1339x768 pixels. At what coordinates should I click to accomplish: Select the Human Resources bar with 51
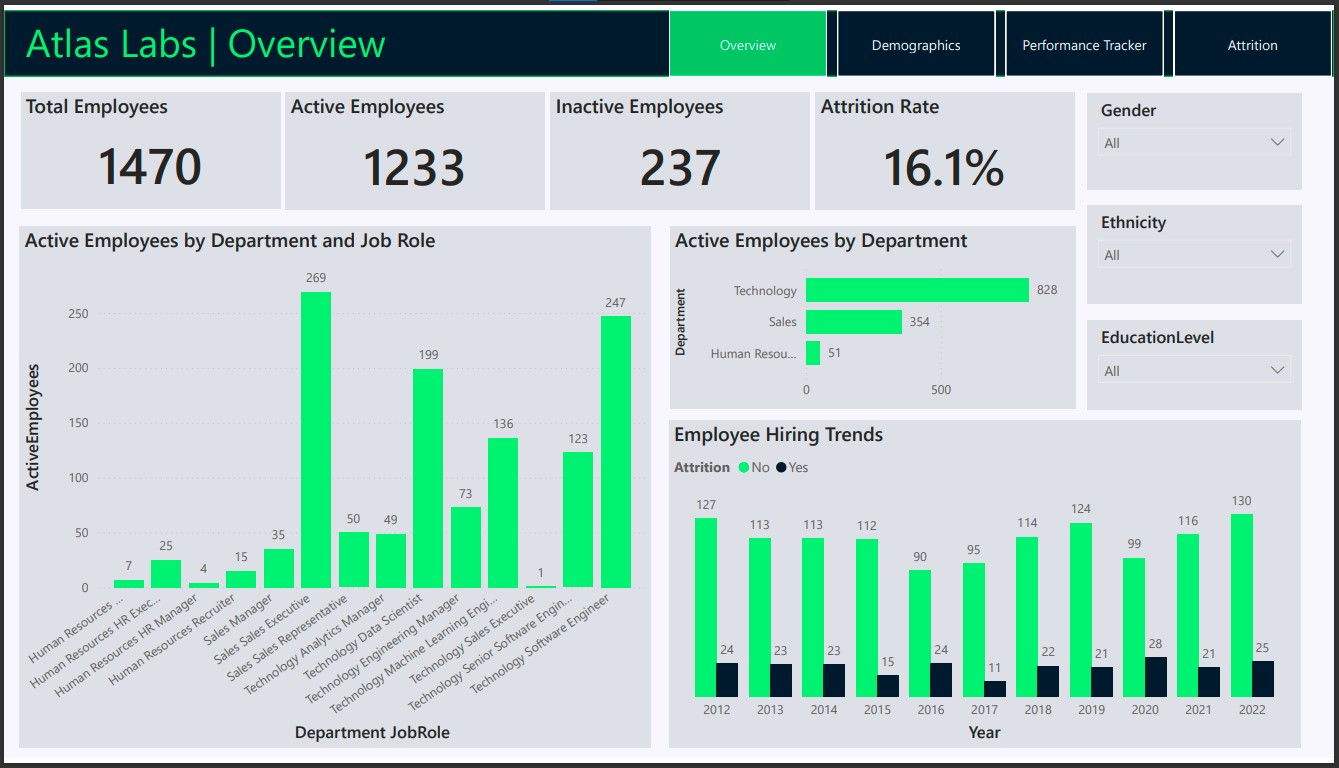point(813,353)
